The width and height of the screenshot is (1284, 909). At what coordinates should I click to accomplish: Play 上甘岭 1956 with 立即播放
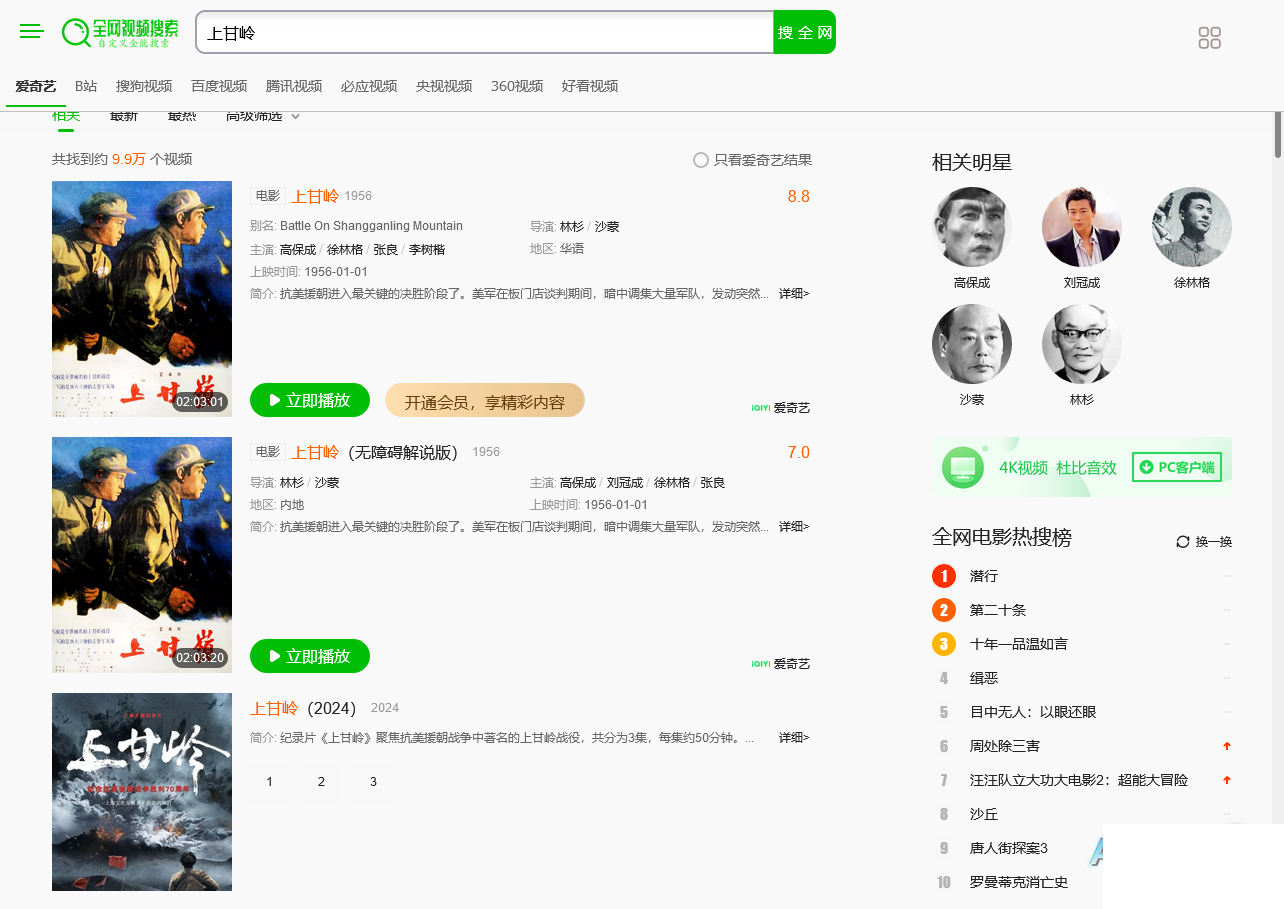click(310, 400)
